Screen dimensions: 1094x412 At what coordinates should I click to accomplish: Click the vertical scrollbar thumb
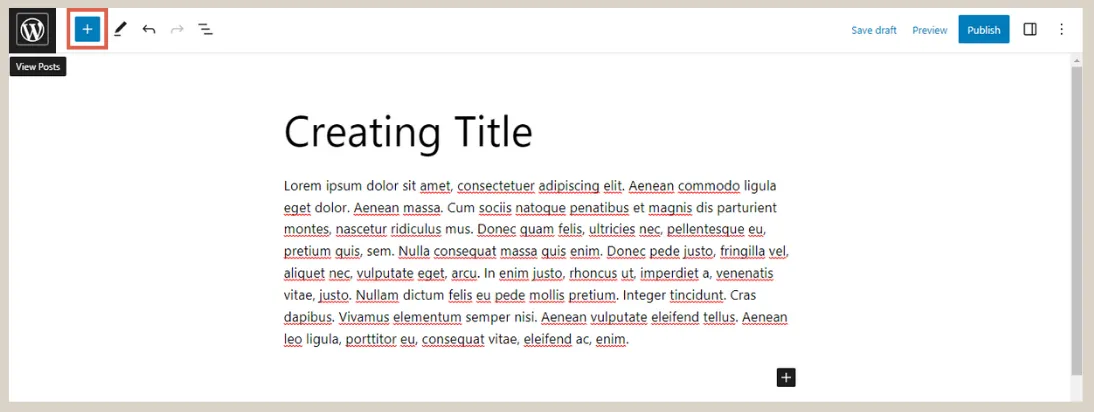(x=1076, y=220)
